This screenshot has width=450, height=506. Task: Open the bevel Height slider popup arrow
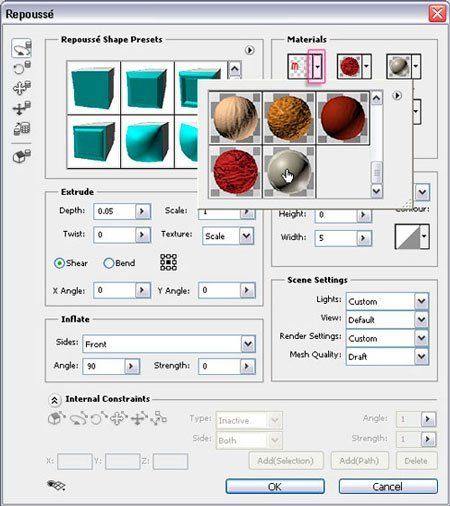click(x=364, y=215)
